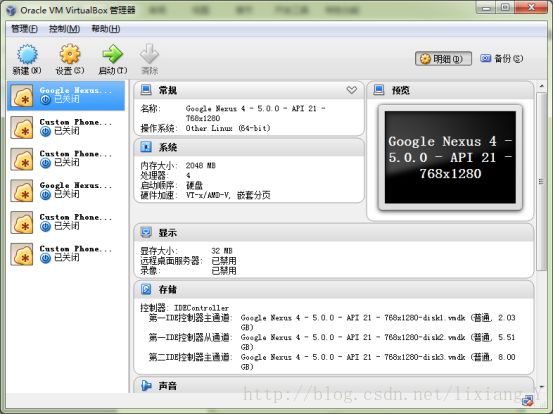Collapse the 常规 section with the chevron
This screenshot has width=554, height=414.
[352, 90]
